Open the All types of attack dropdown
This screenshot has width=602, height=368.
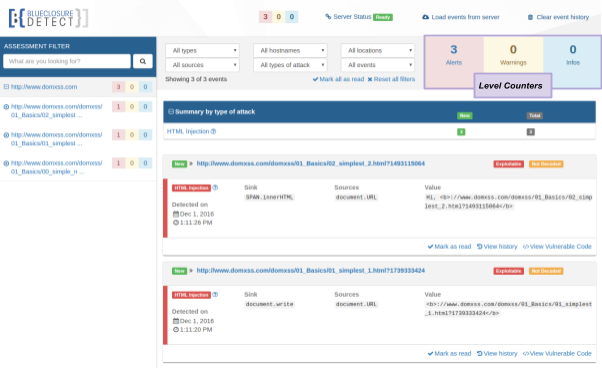coord(290,65)
